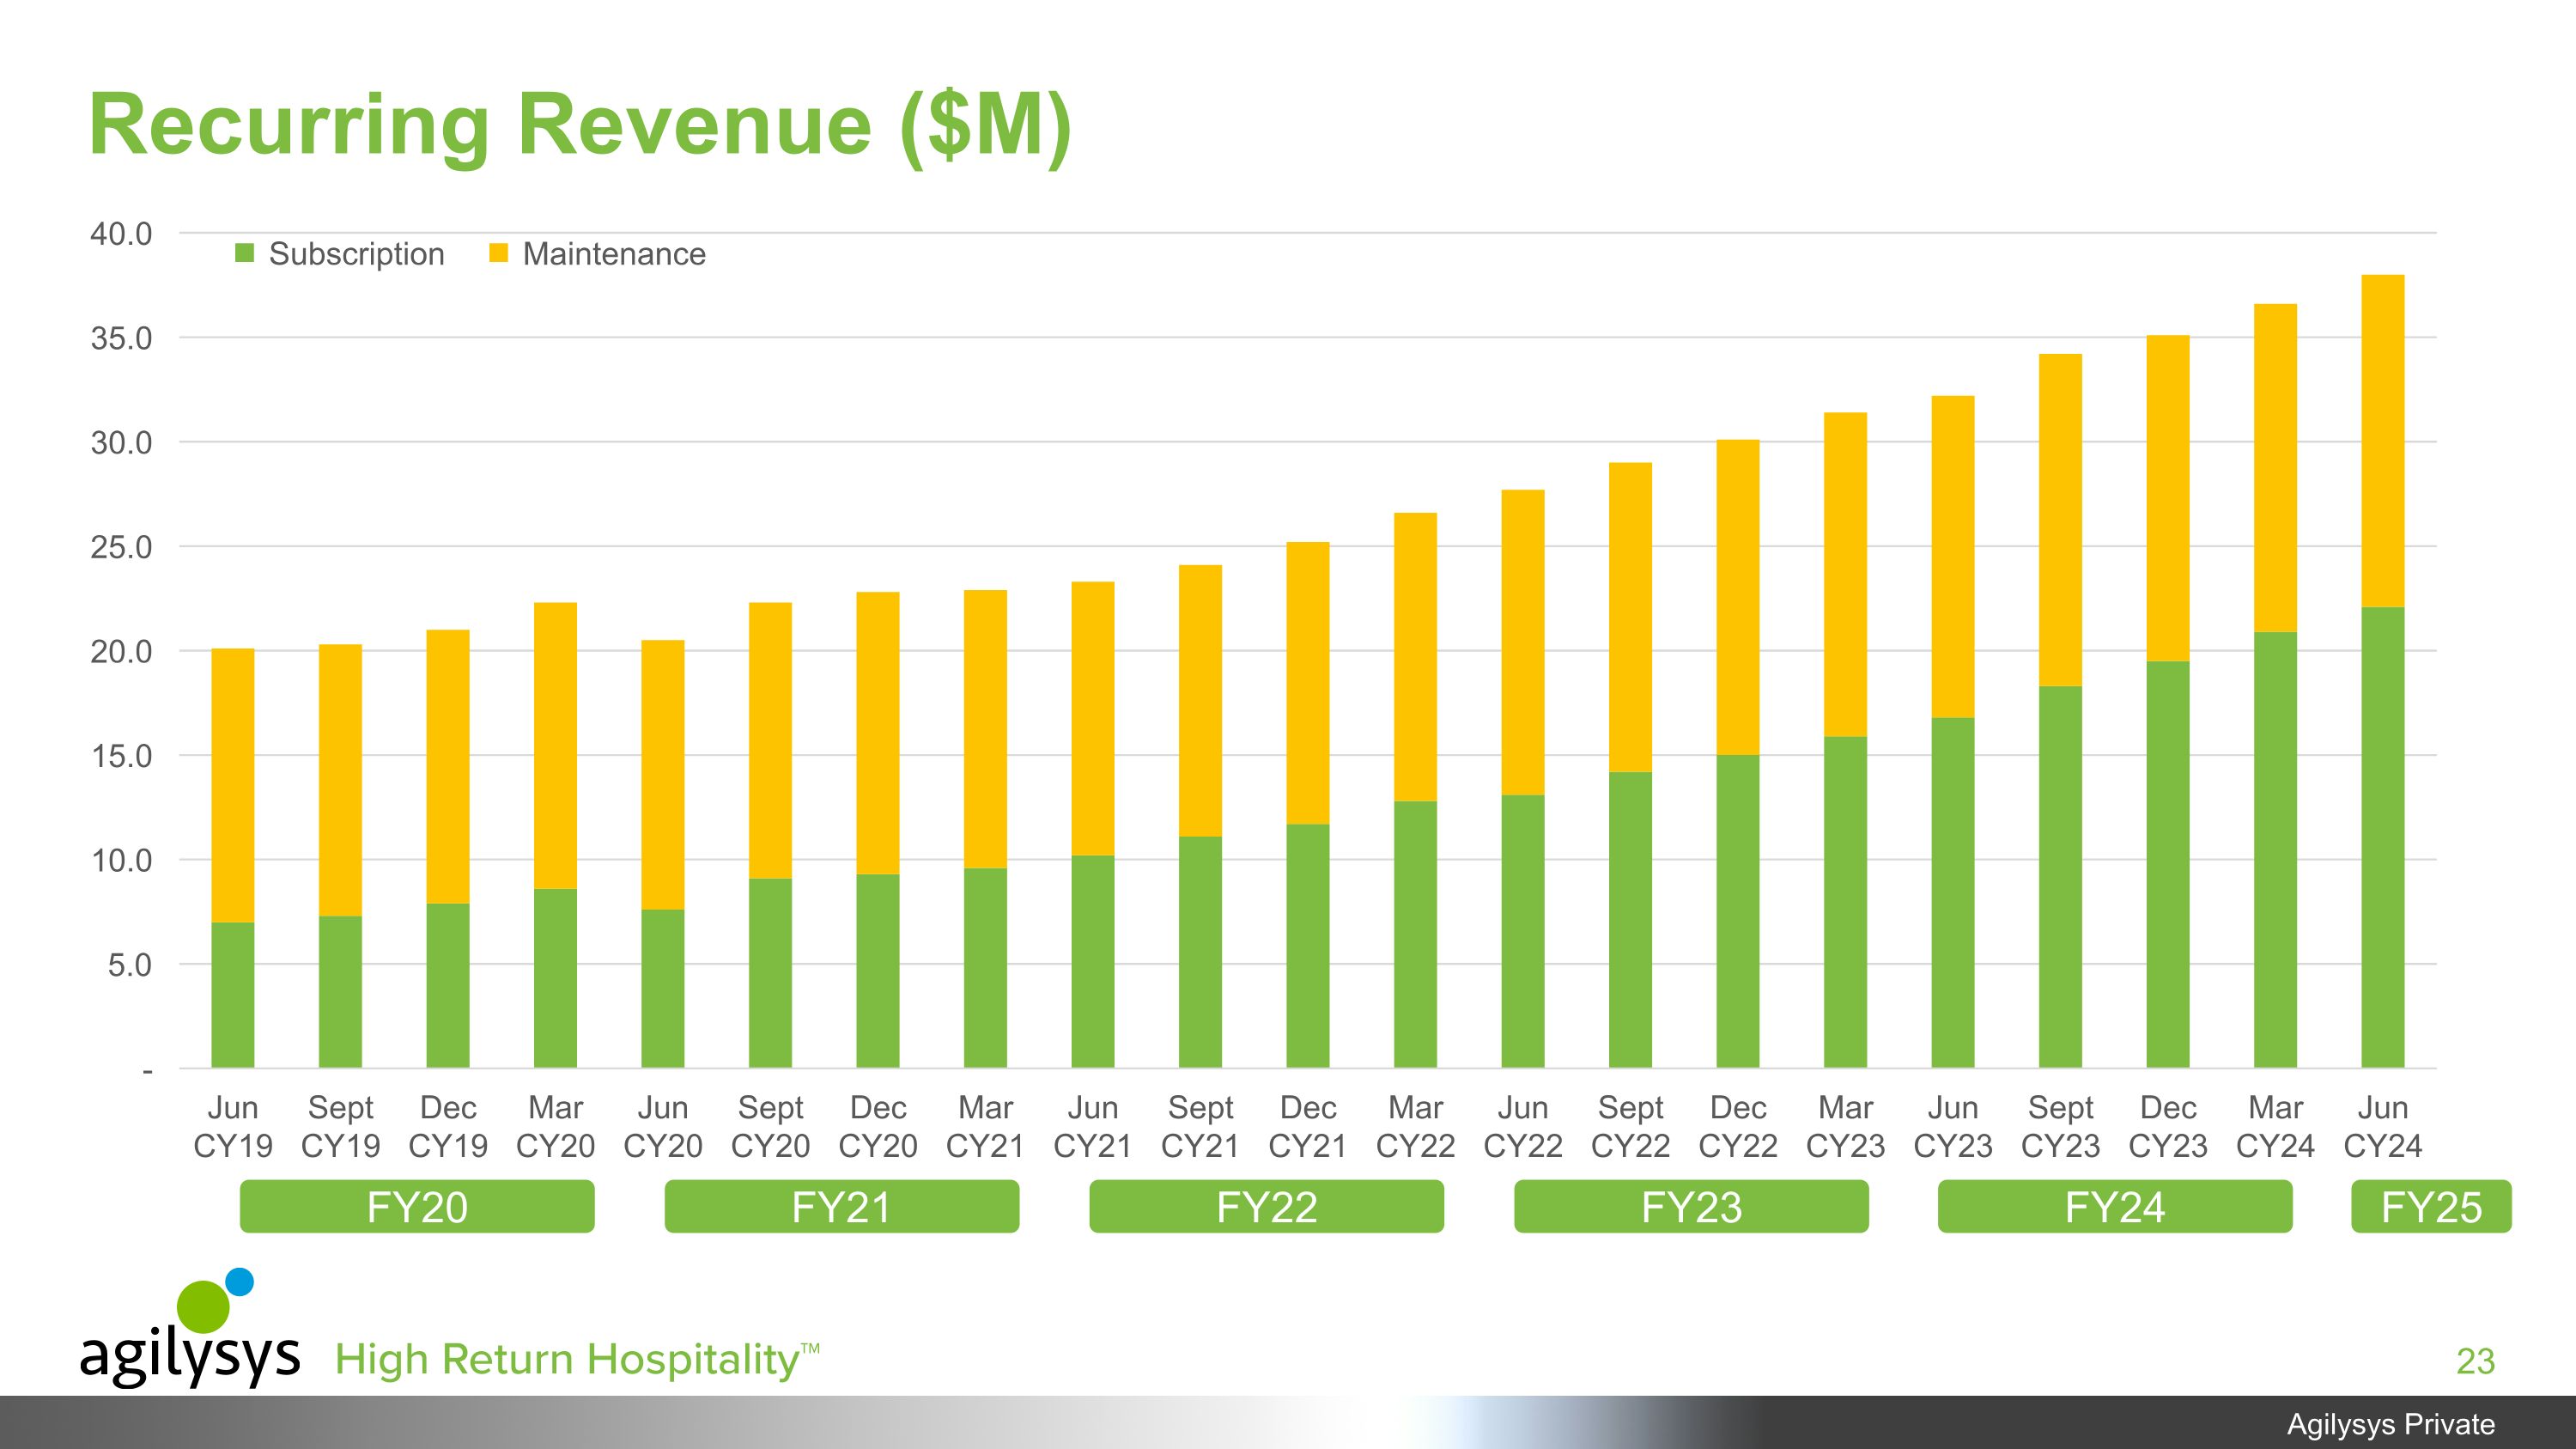
Task: Click the Jun CY24 yellow maintenance bar
Action: [x=2383, y=441]
